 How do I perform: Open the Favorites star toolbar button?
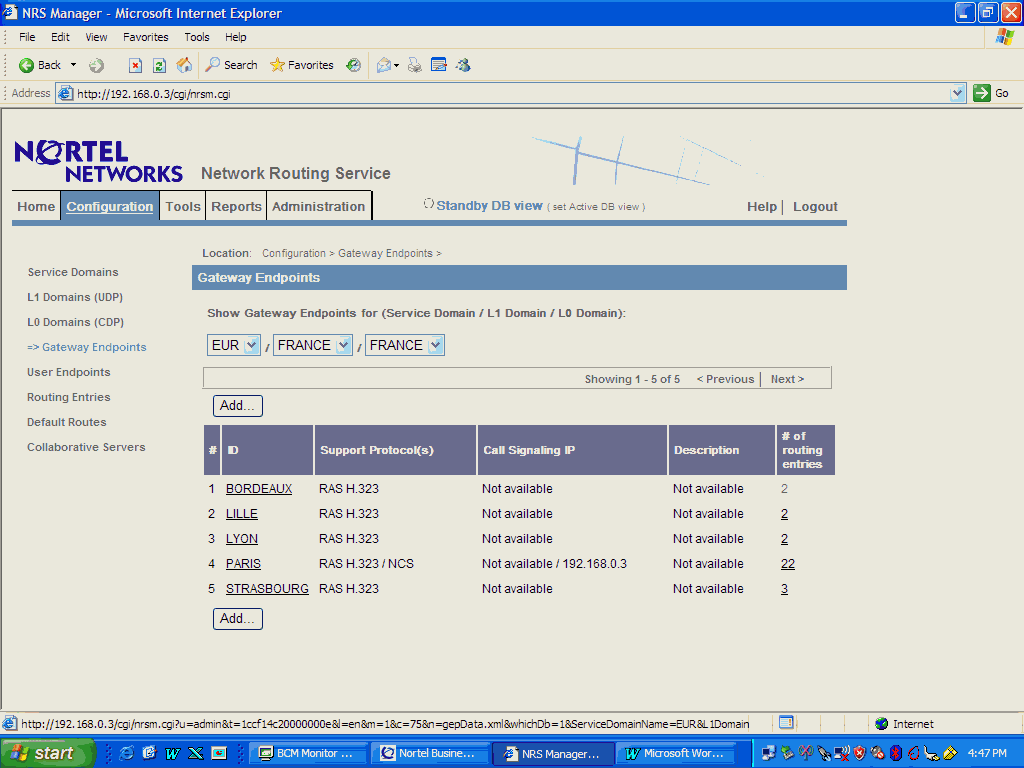(302, 65)
